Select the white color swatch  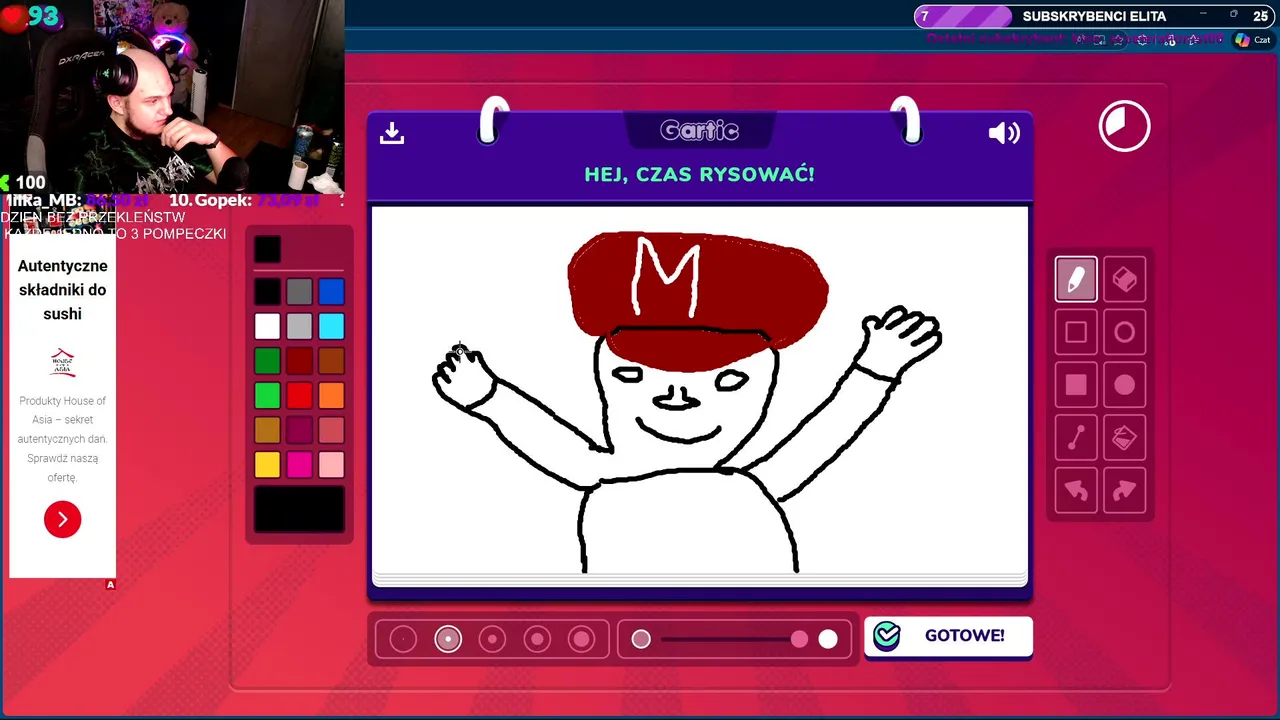point(267,326)
